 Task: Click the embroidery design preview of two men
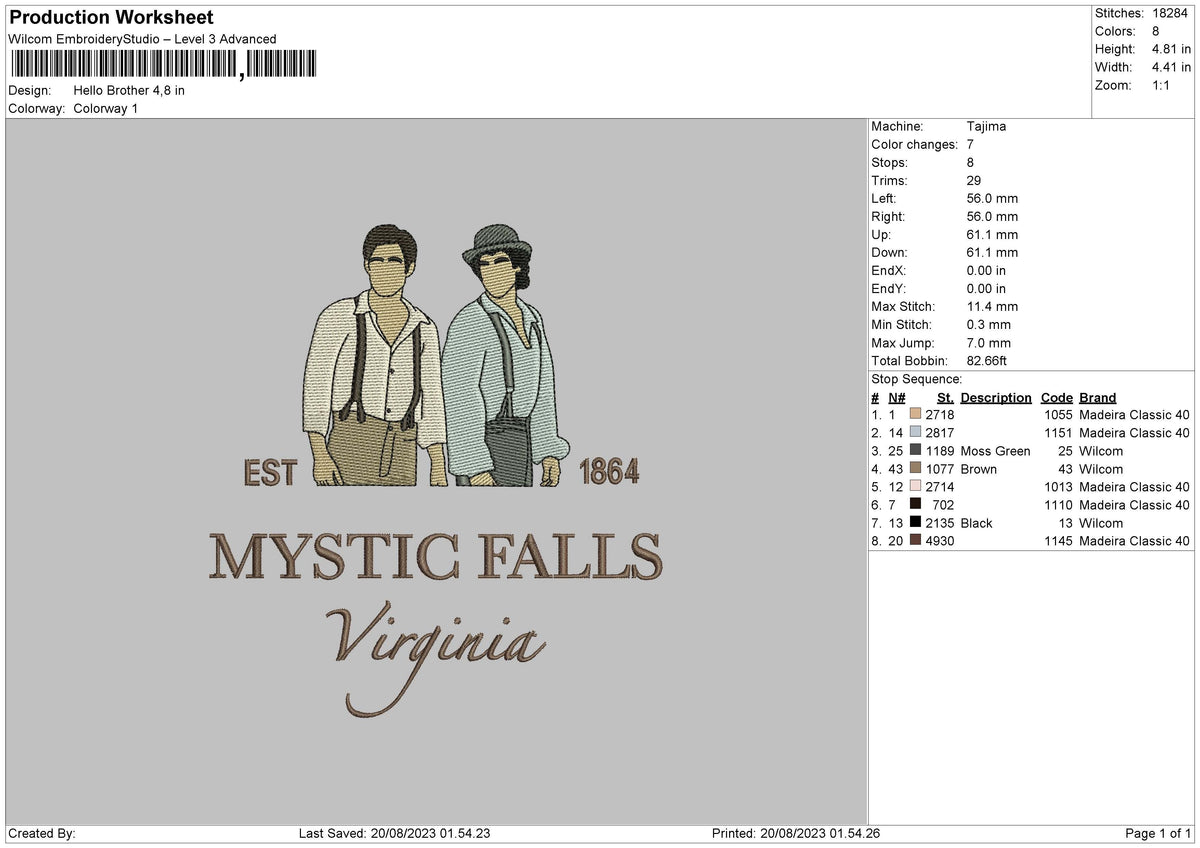click(436, 355)
